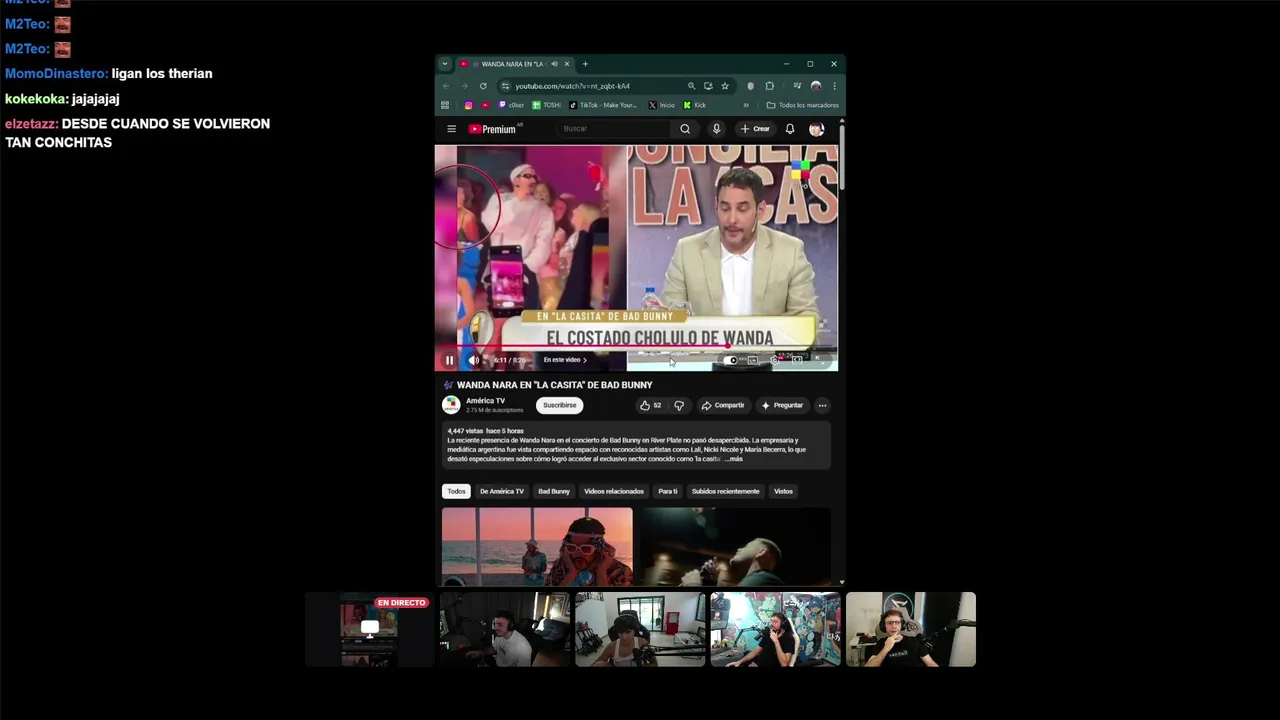Open the 'Todos los marcadores' folder
This screenshot has height=720, width=1280.
coord(802,105)
